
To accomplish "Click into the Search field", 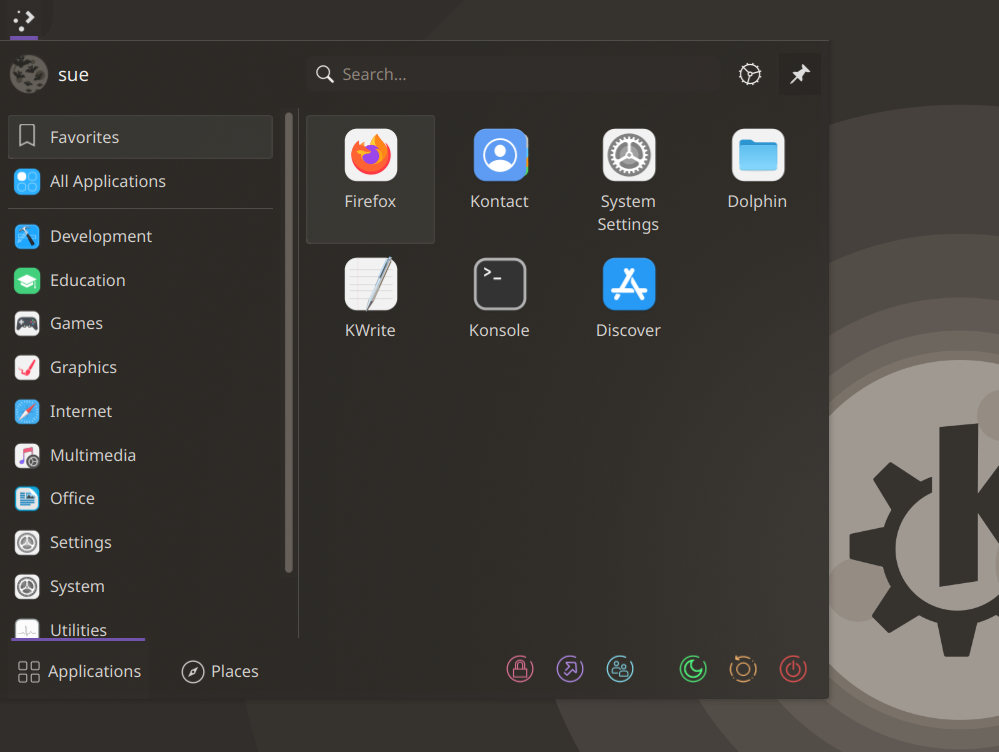I will [x=514, y=75].
